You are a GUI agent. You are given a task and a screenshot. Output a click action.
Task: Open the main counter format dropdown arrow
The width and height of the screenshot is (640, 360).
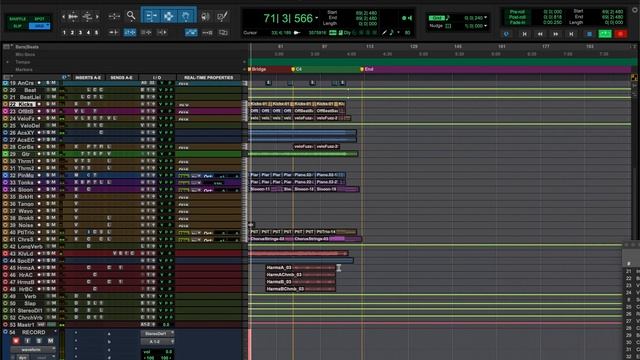317,18
